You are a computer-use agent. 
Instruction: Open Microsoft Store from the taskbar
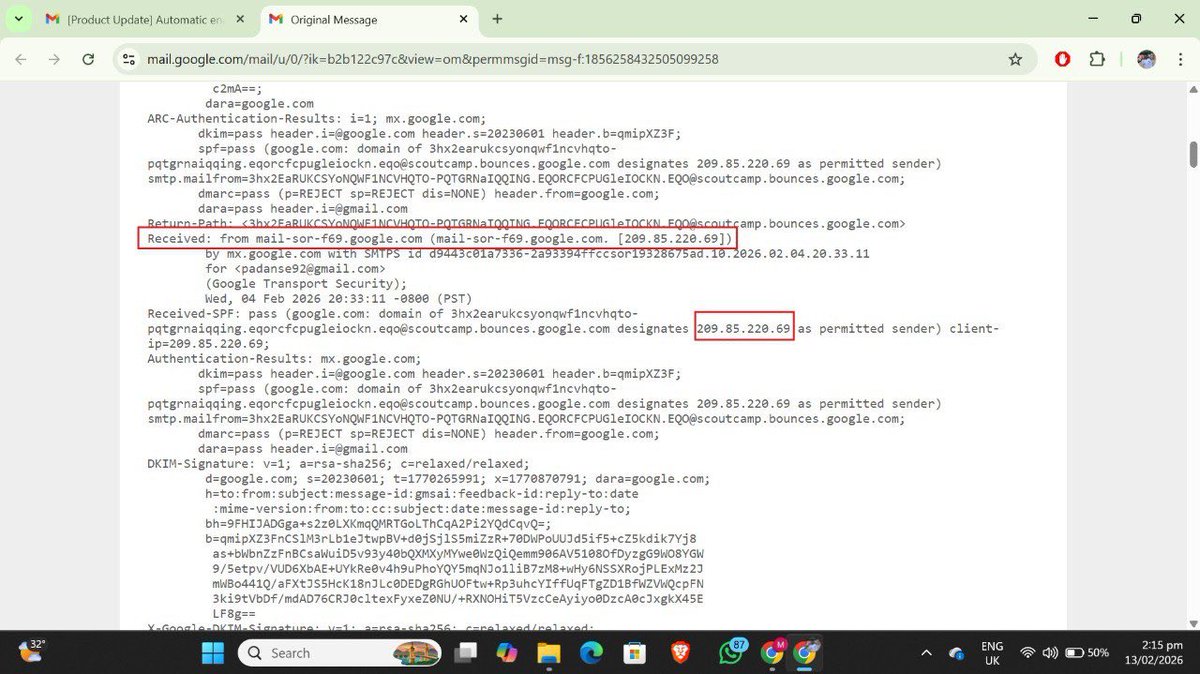coord(633,653)
